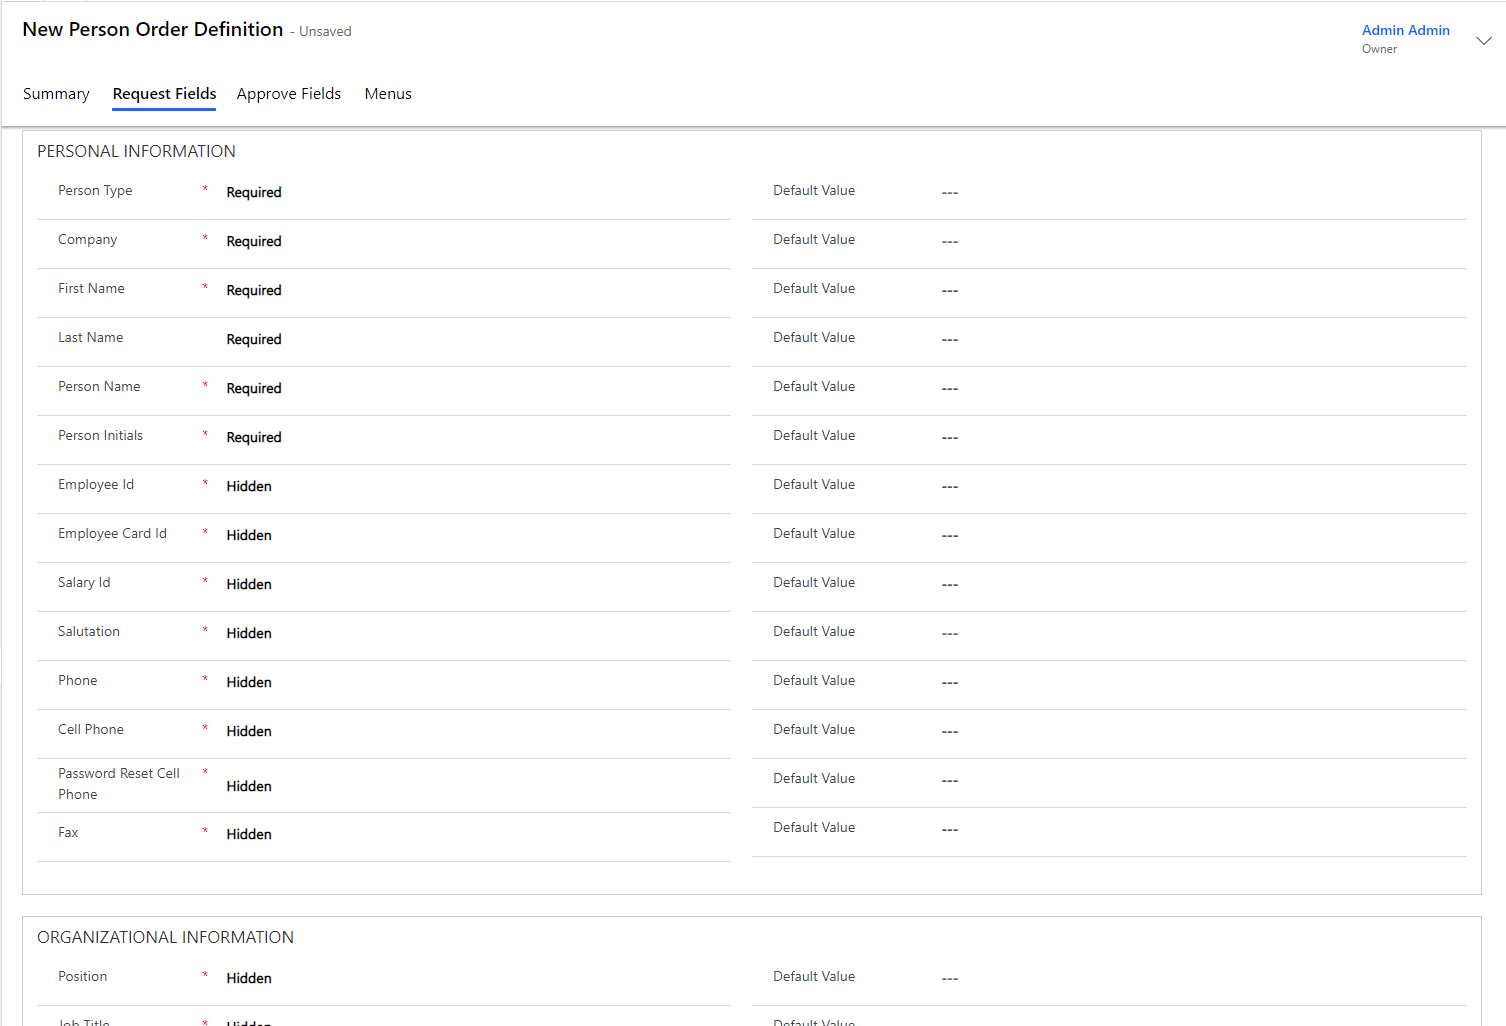Click the Phone field Hidden value
The width and height of the screenshot is (1506, 1026).
(249, 683)
